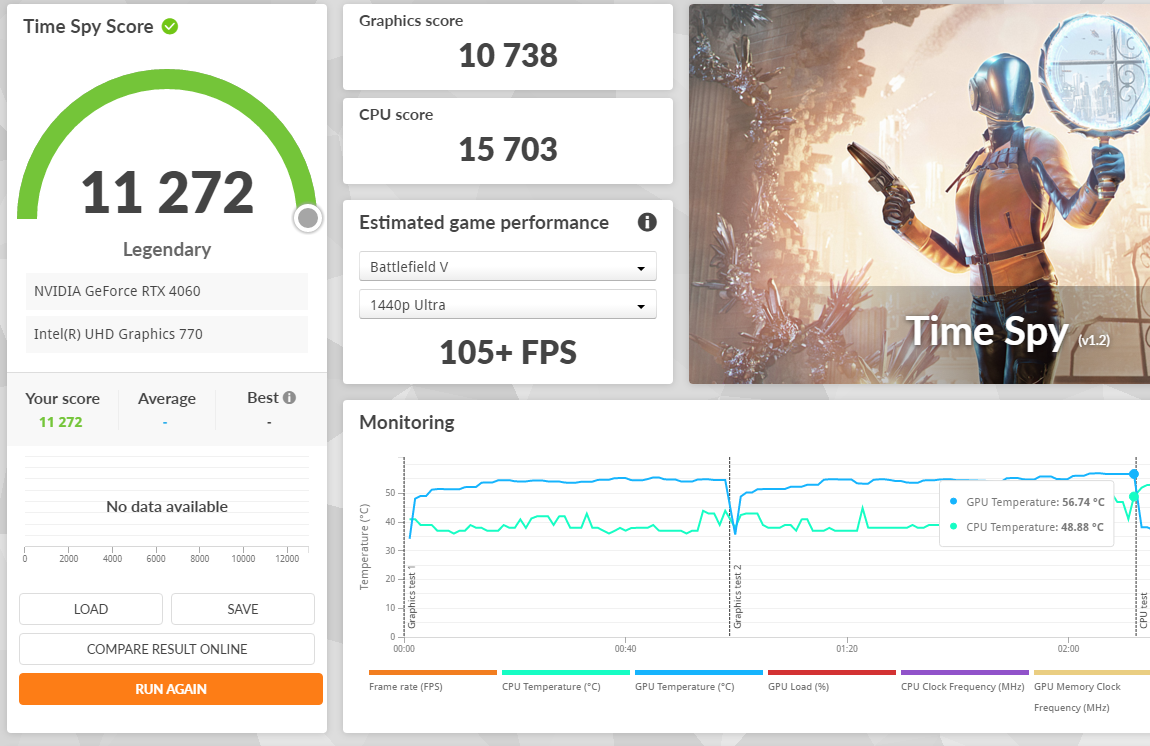1150x746 pixels.
Task: Click the gray knob on score gauge
Action: click(x=308, y=218)
